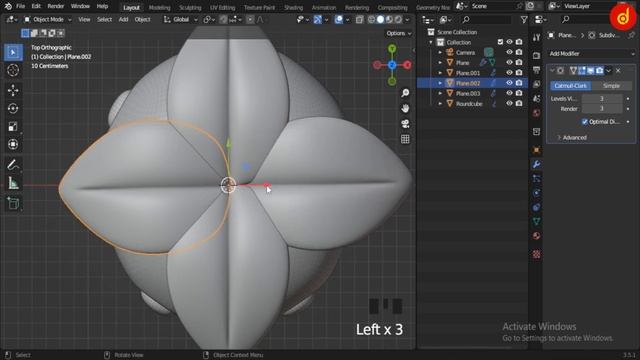The image size is (640, 360).
Task: Open the Object Data properties tab
Action: click(x=536, y=222)
